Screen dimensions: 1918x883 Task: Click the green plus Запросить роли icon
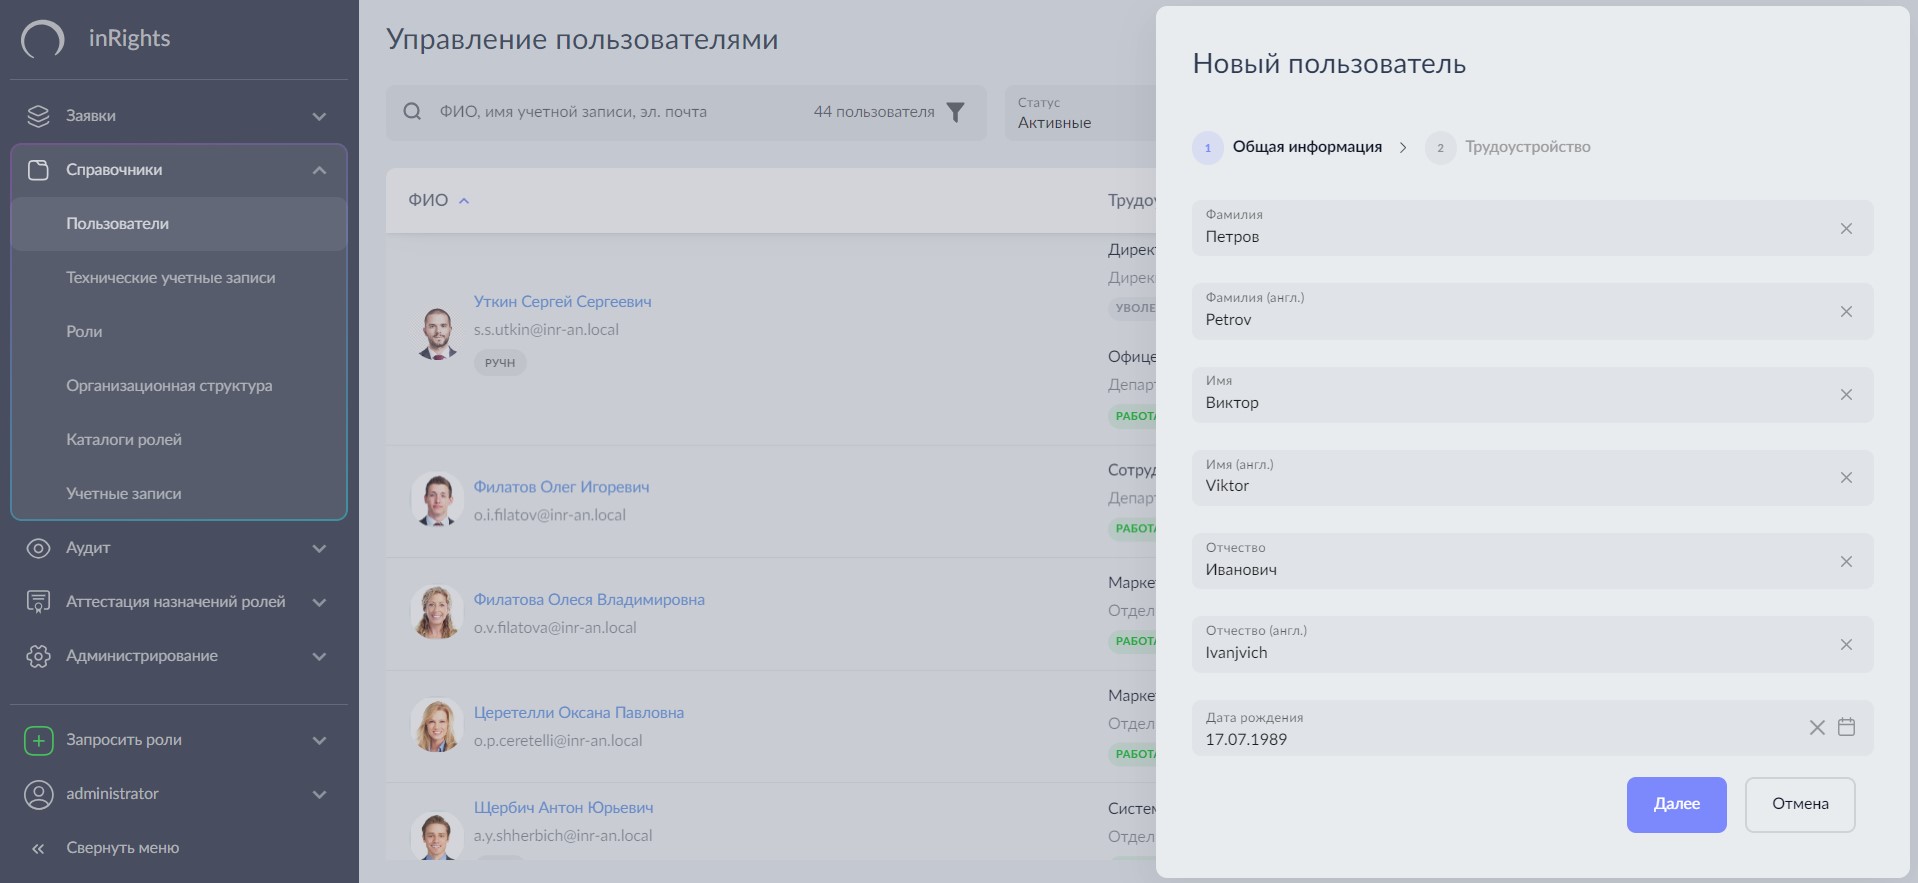[38, 740]
